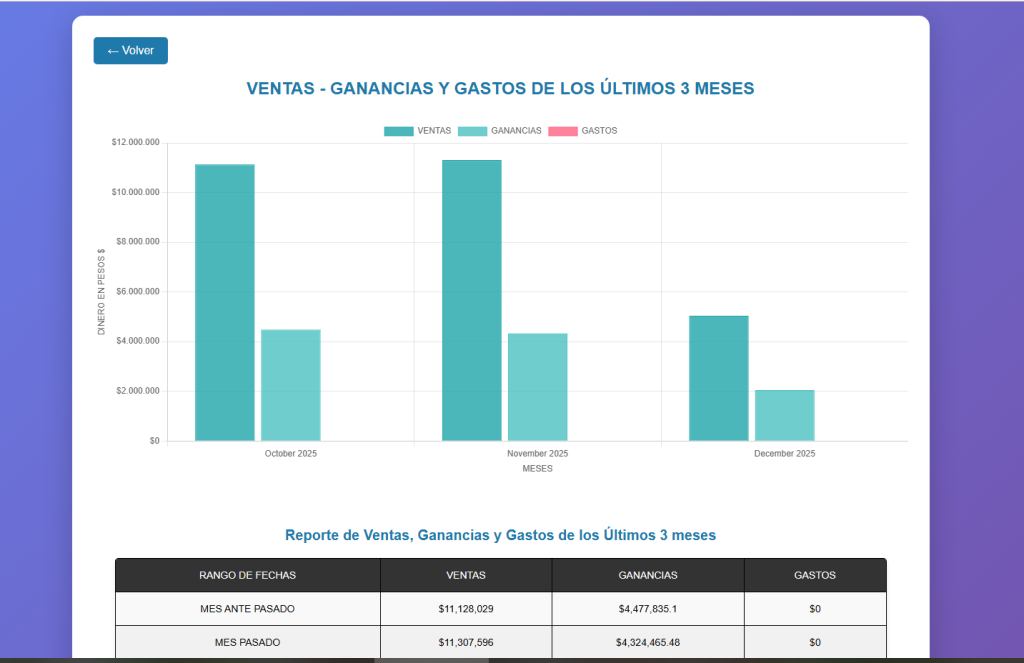Click the VENTAS table column header
The height and width of the screenshot is (663, 1024).
(466, 575)
